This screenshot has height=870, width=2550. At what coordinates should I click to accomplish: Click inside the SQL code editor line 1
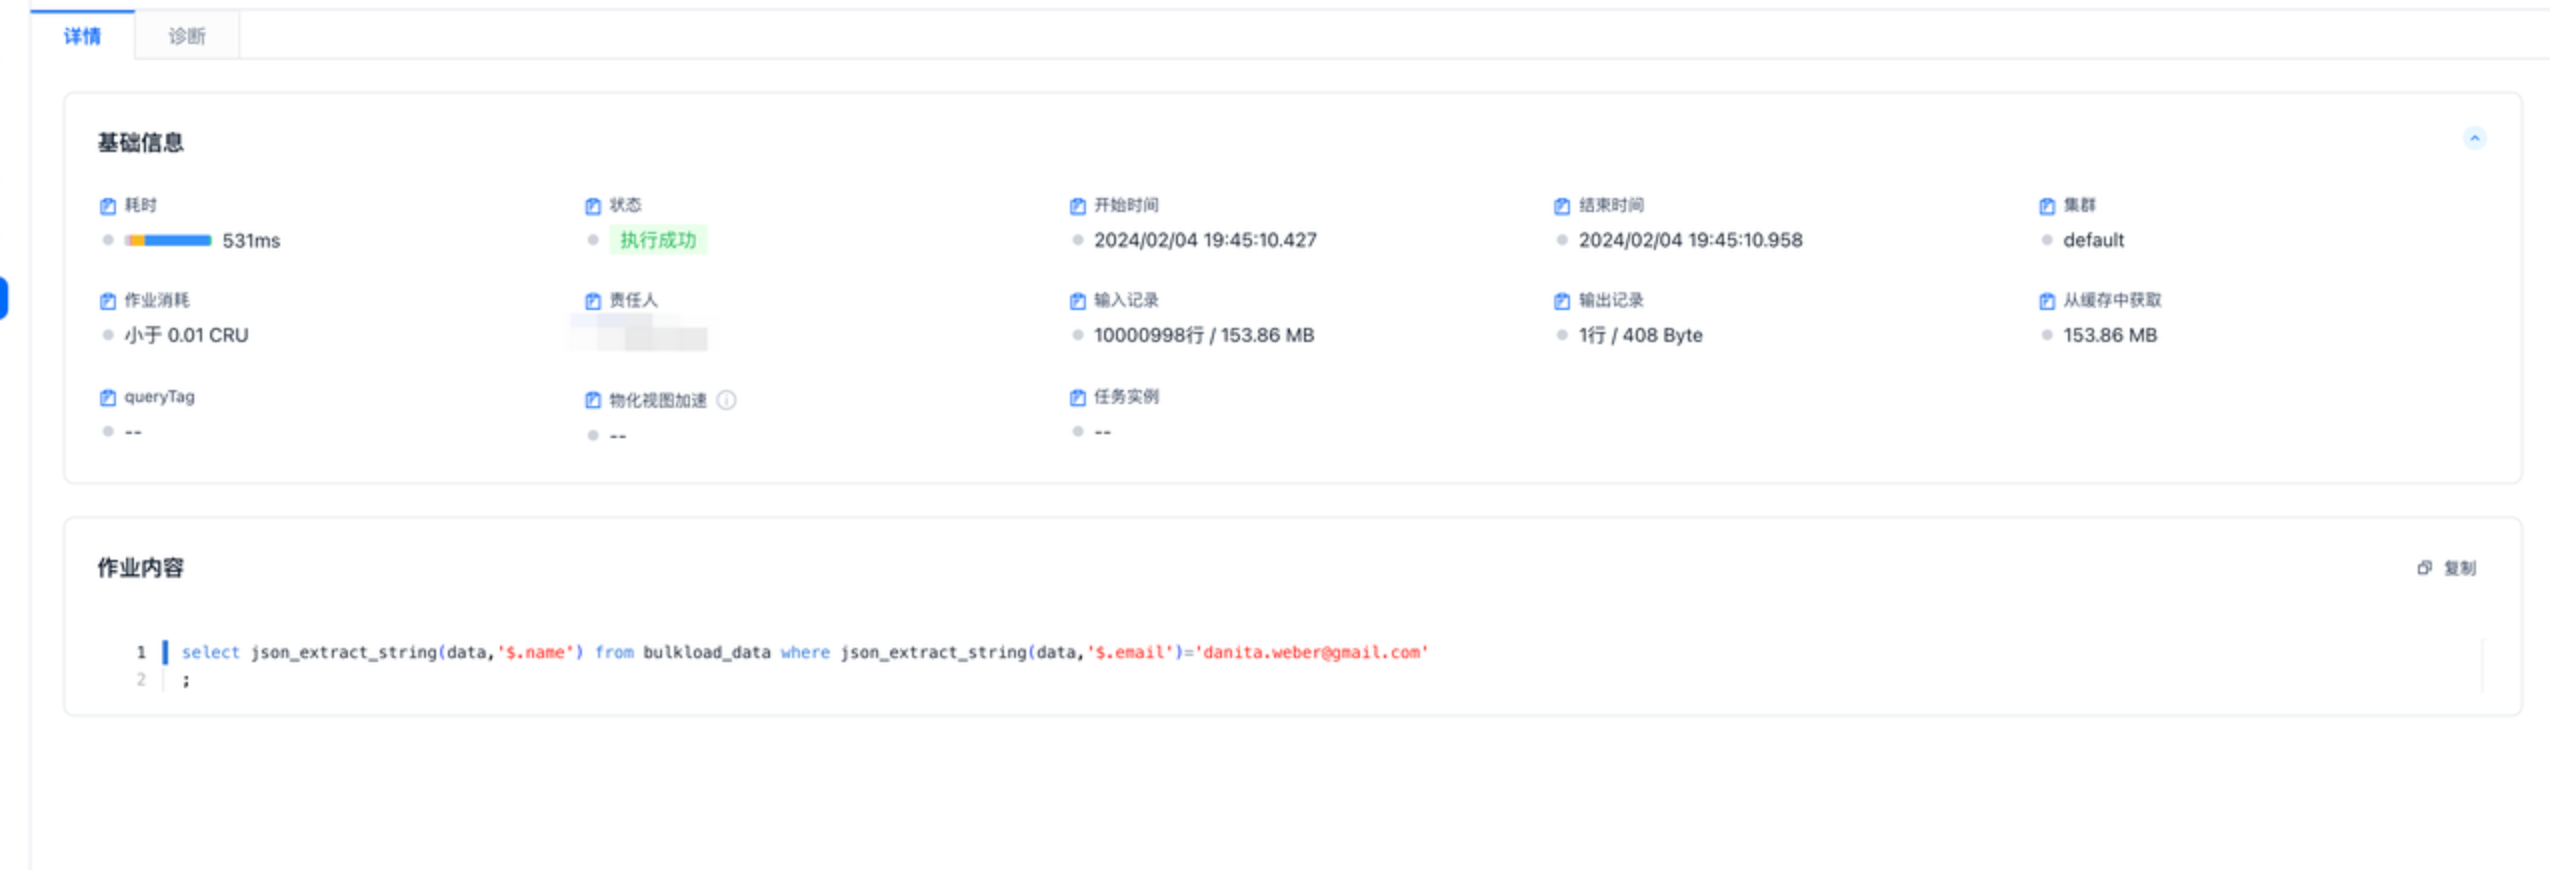(800, 652)
